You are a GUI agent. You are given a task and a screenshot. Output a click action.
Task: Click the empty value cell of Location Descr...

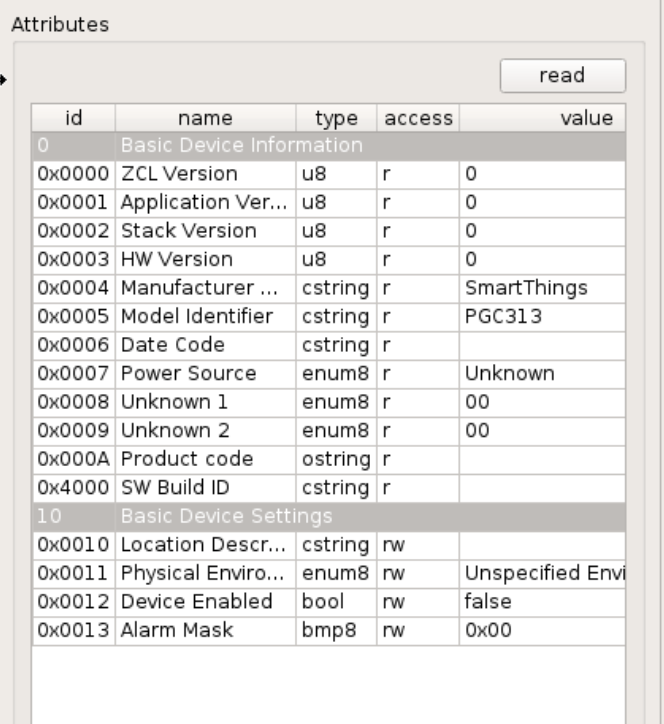click(x=543, y=545)
